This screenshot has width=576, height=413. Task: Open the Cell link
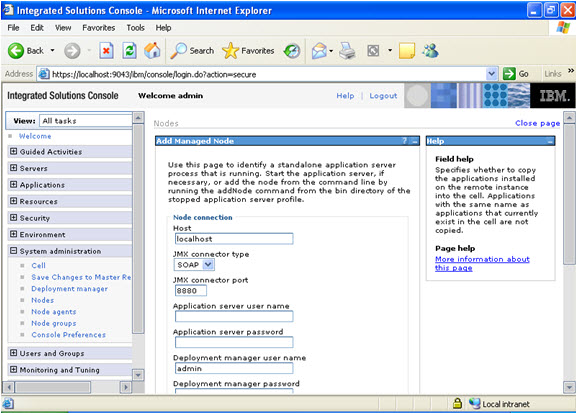(x=39, y=265)
